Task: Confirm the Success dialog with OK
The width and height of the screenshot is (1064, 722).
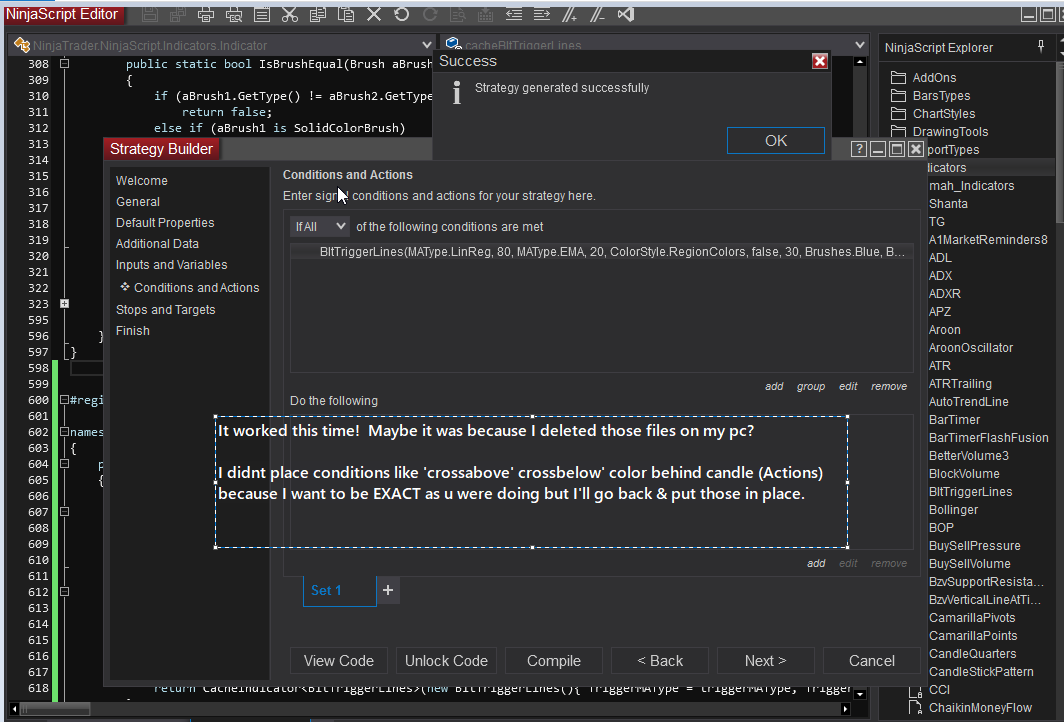Action: 776,140
